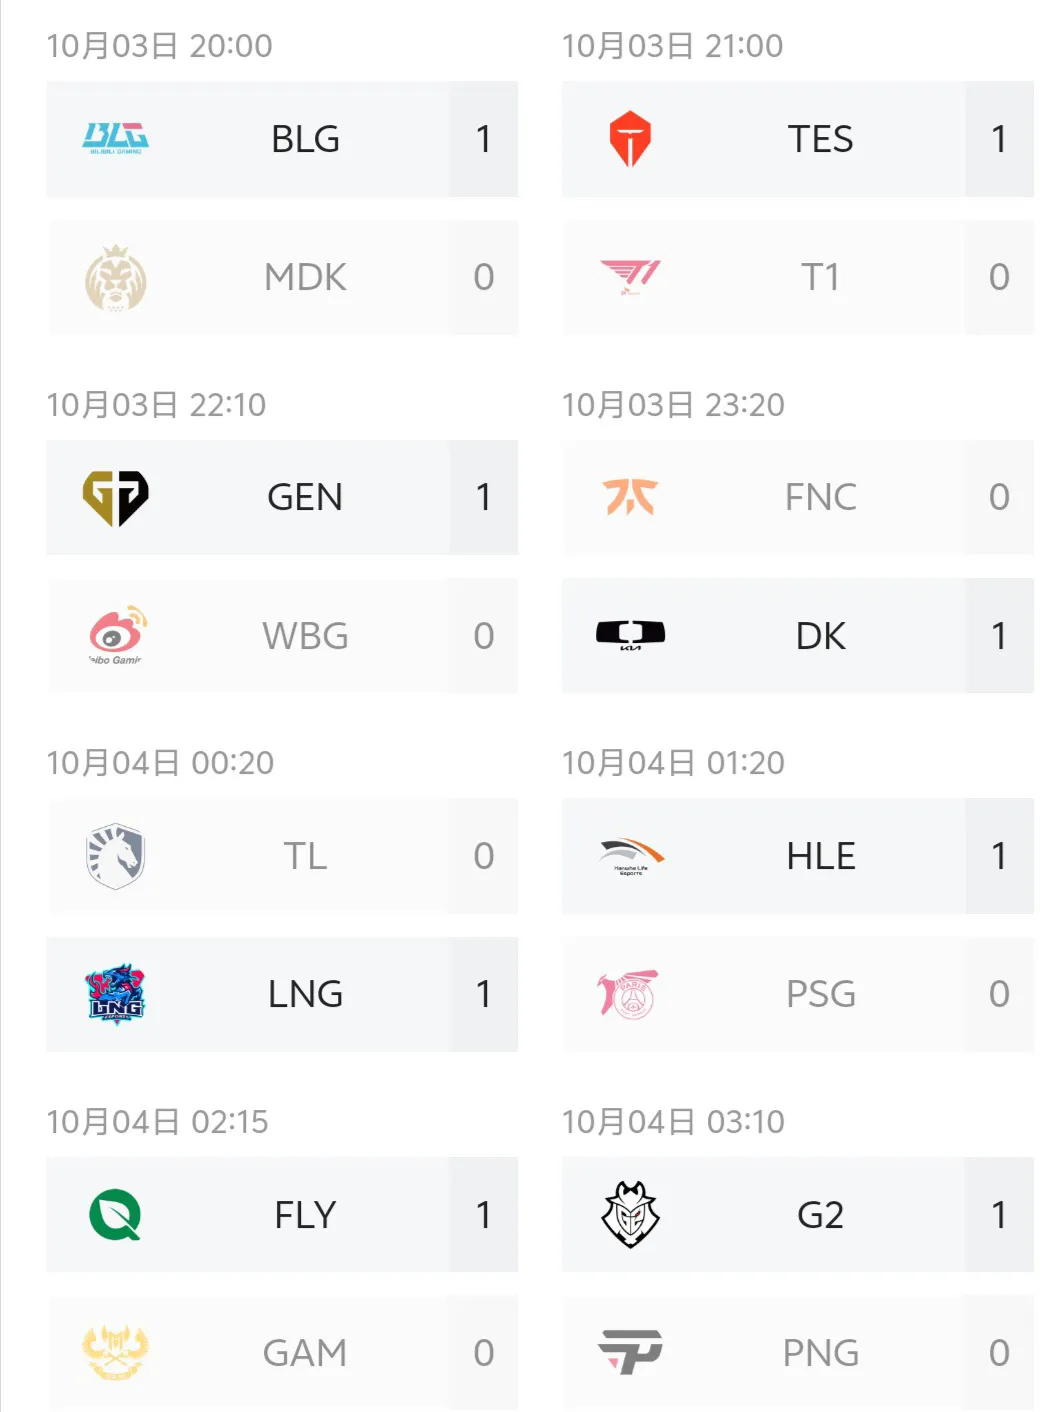Open the PNG team row
This screenshot has width=1060, height=1412.
click(797, 1353)
